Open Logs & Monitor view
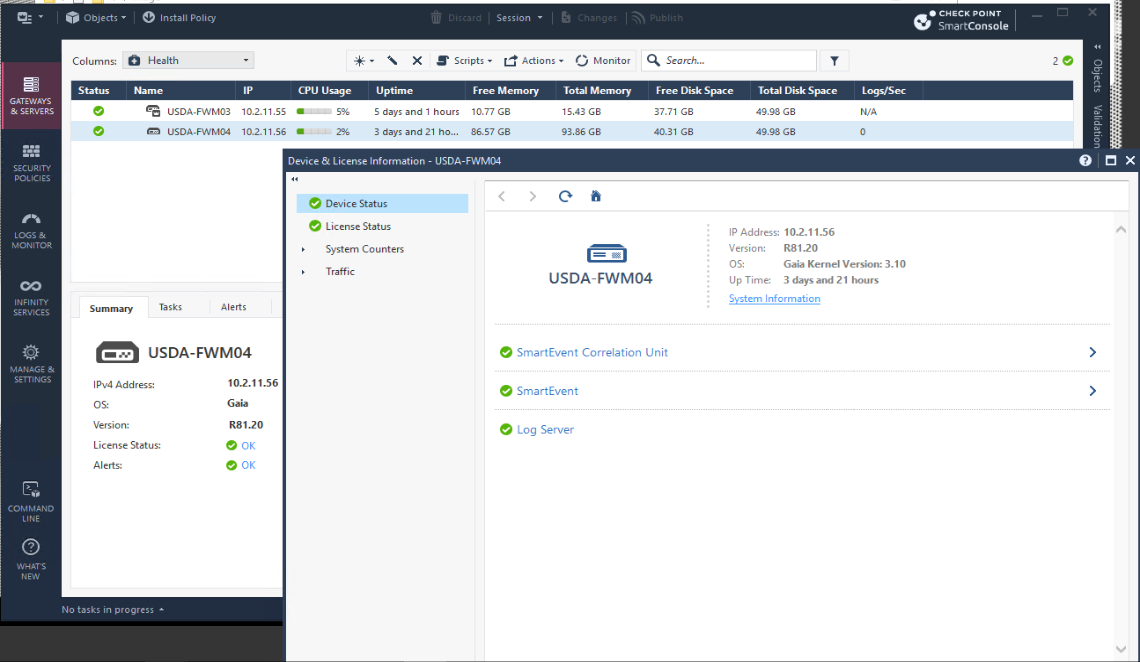This screenshot has width=1140, height=662. 31,230
